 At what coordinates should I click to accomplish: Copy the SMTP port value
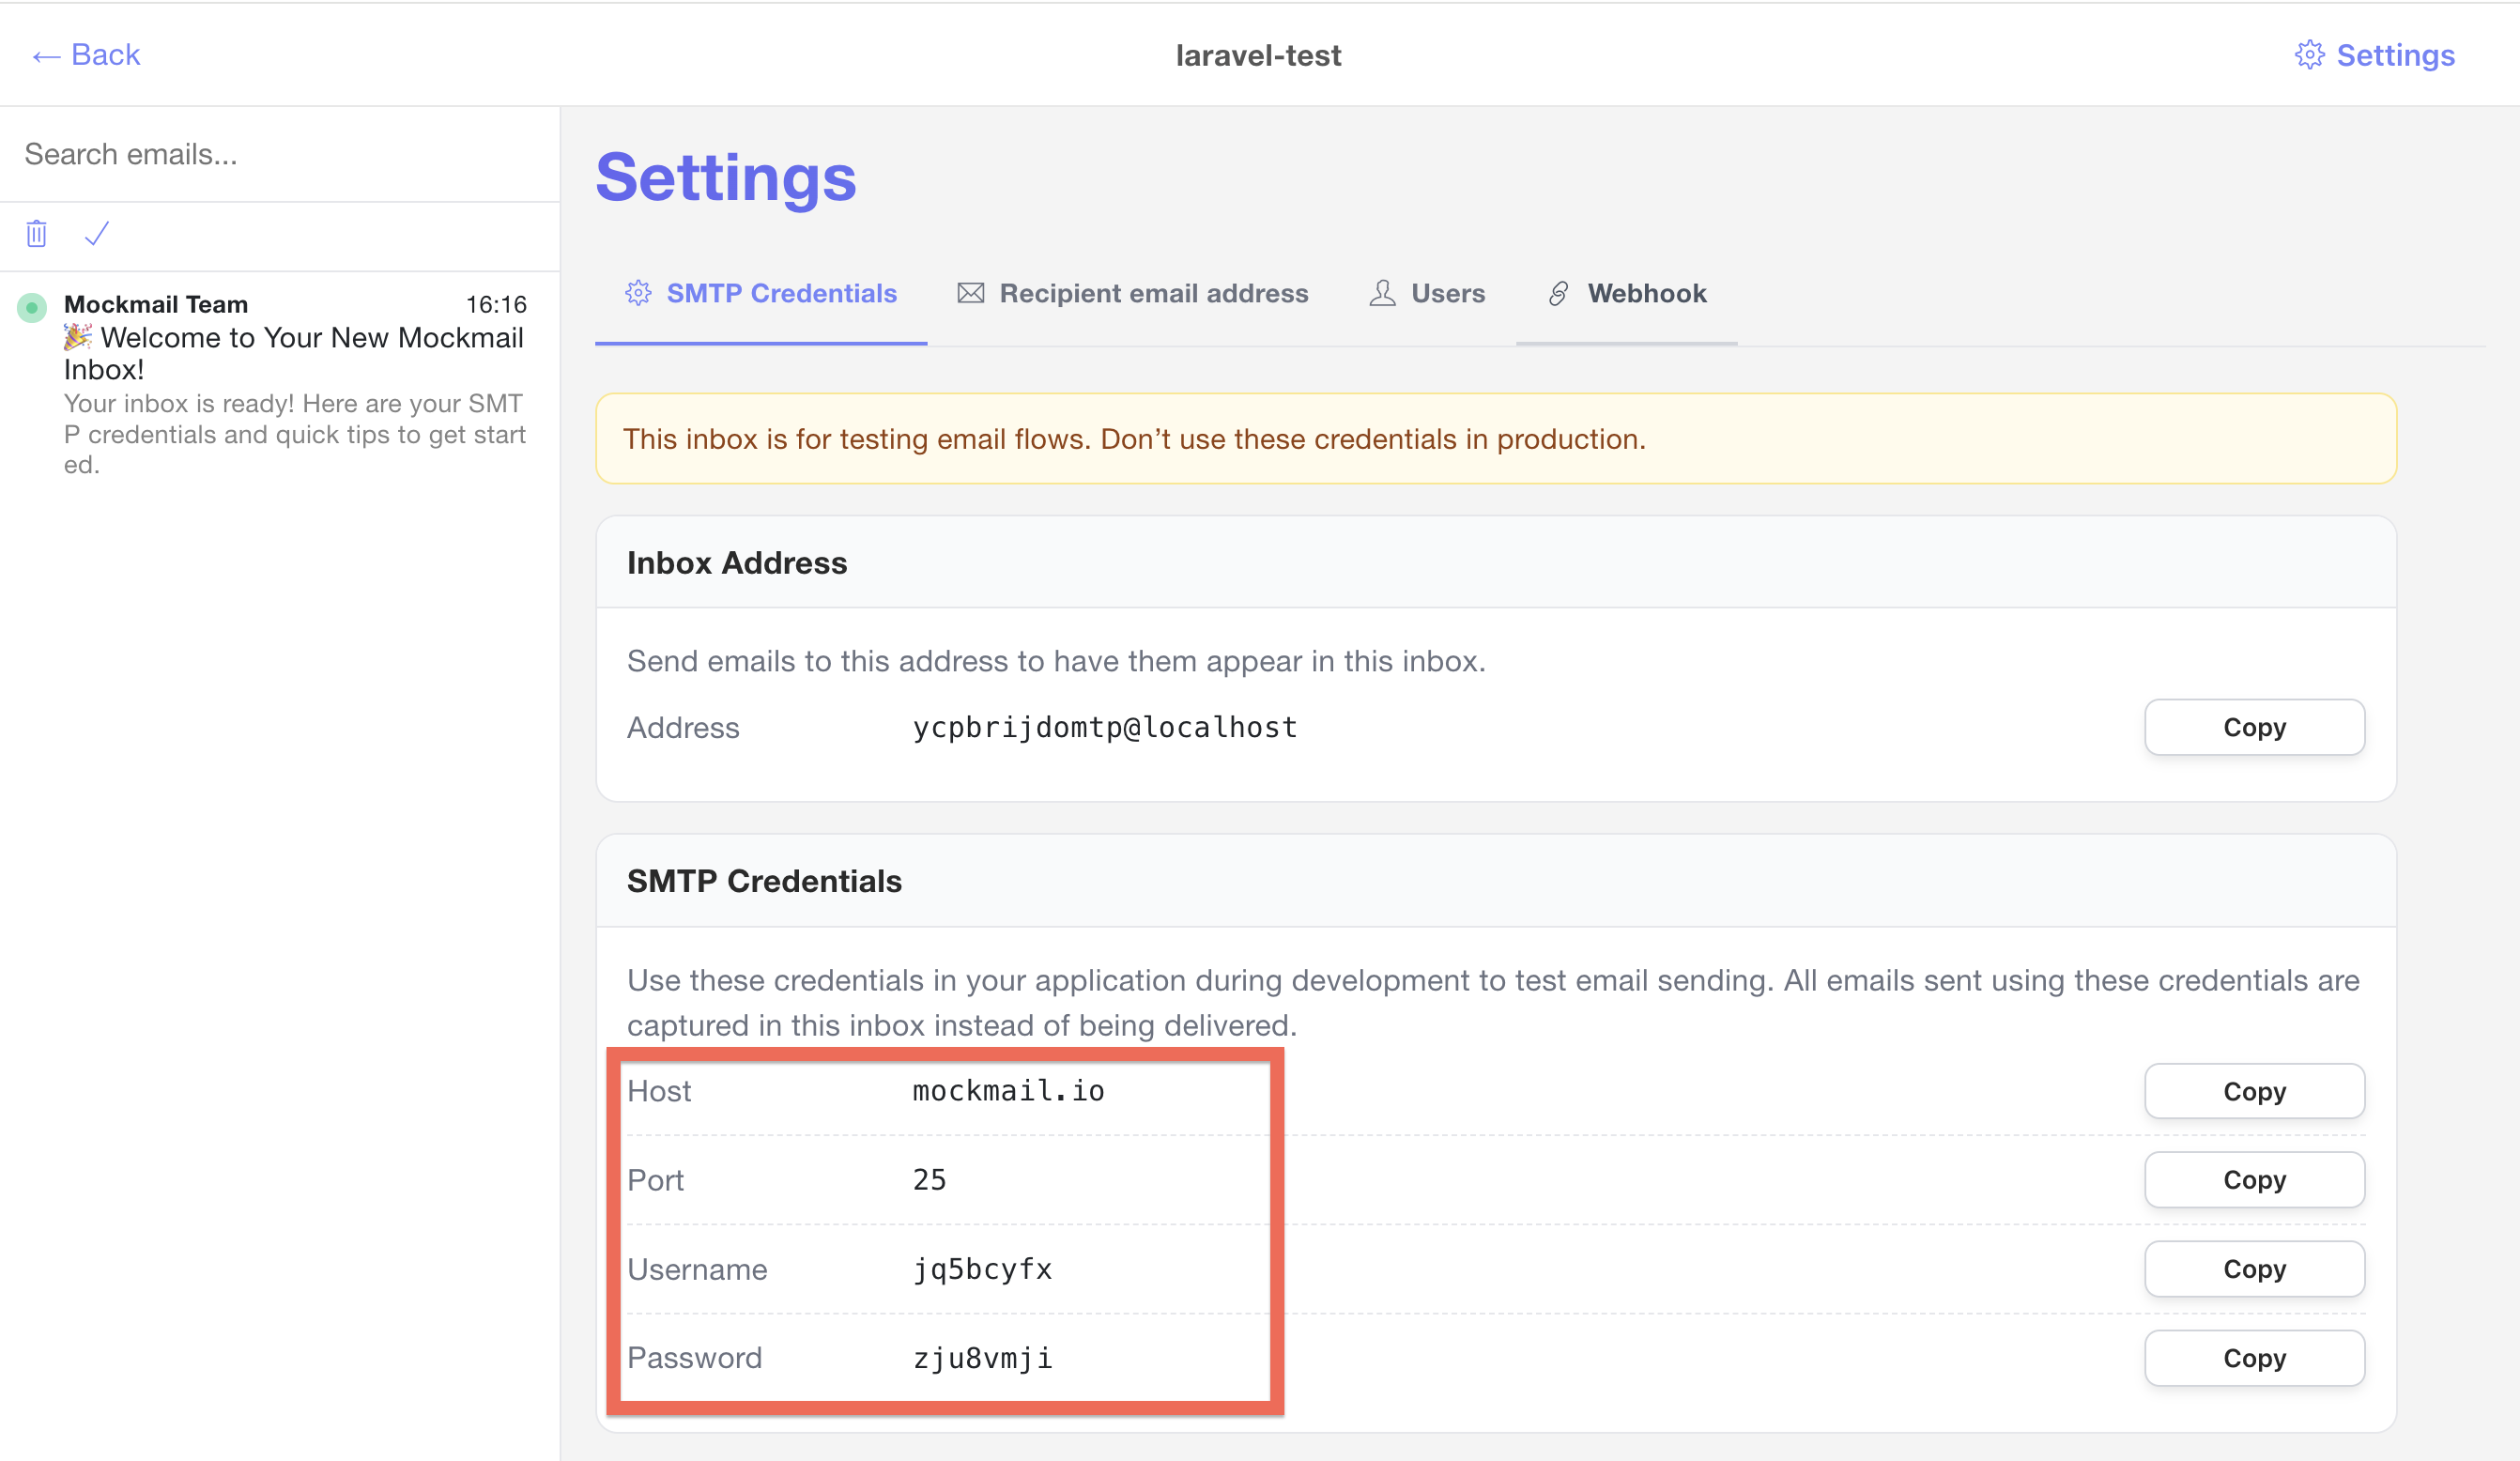2254,1180
